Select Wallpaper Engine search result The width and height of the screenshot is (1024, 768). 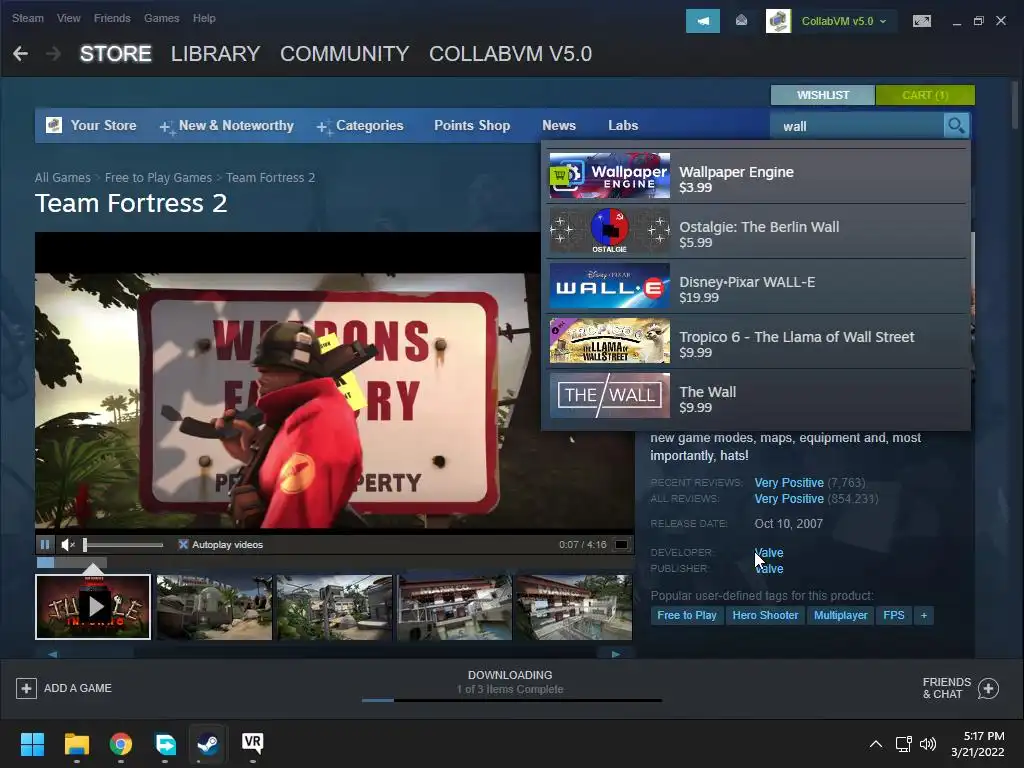point(758,176)
